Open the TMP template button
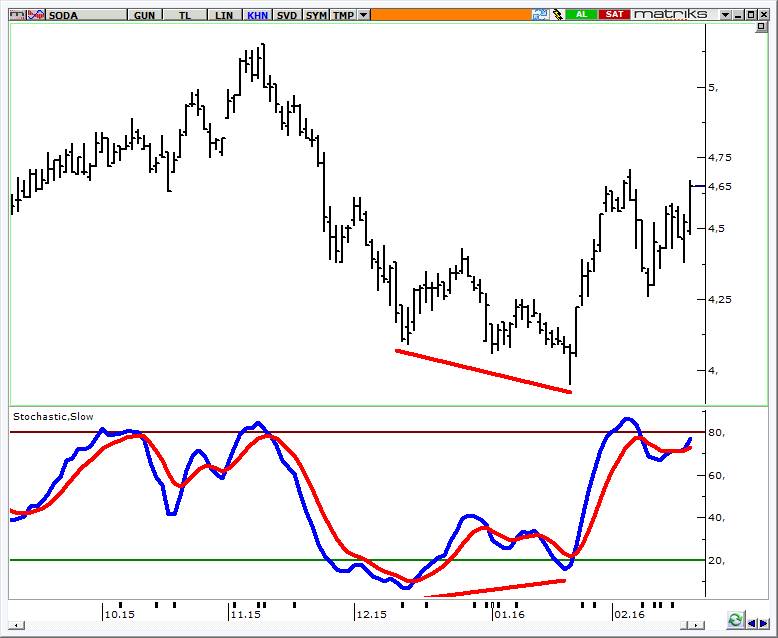The width and height of the screenshot is (778, 638). click(343, 15)
